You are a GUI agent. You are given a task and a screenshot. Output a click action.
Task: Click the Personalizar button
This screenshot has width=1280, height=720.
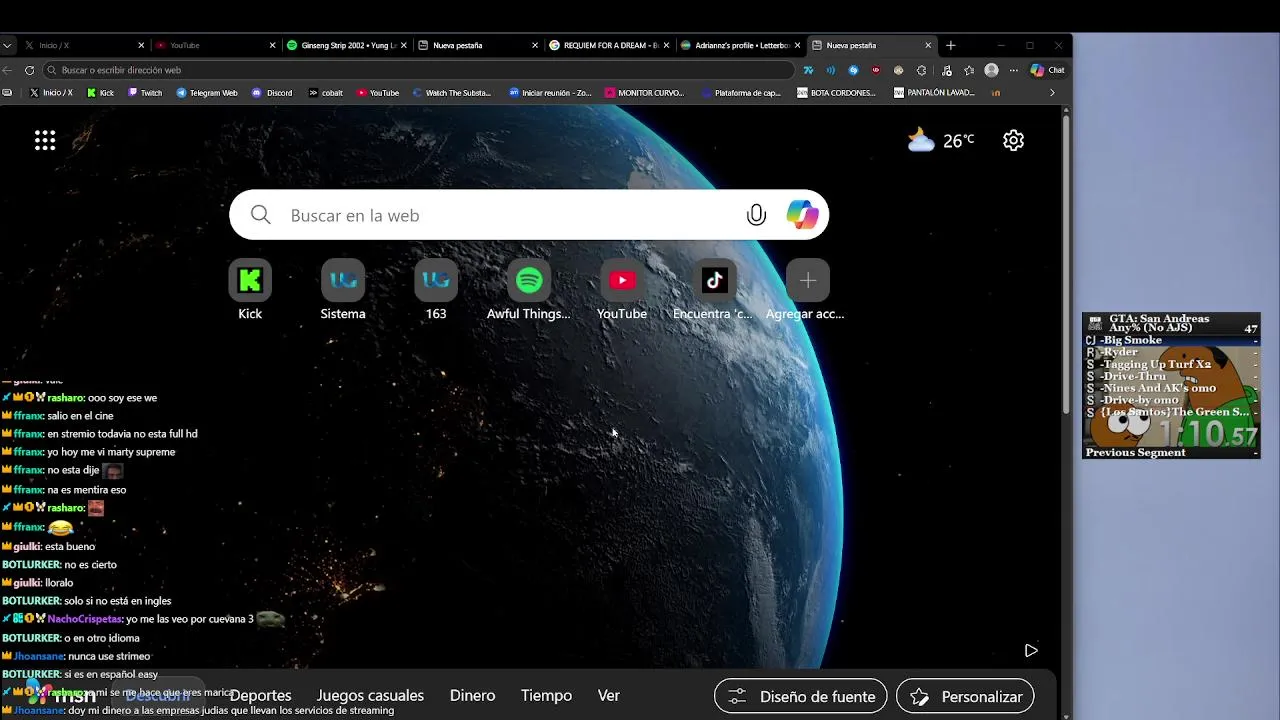[965, 697]
